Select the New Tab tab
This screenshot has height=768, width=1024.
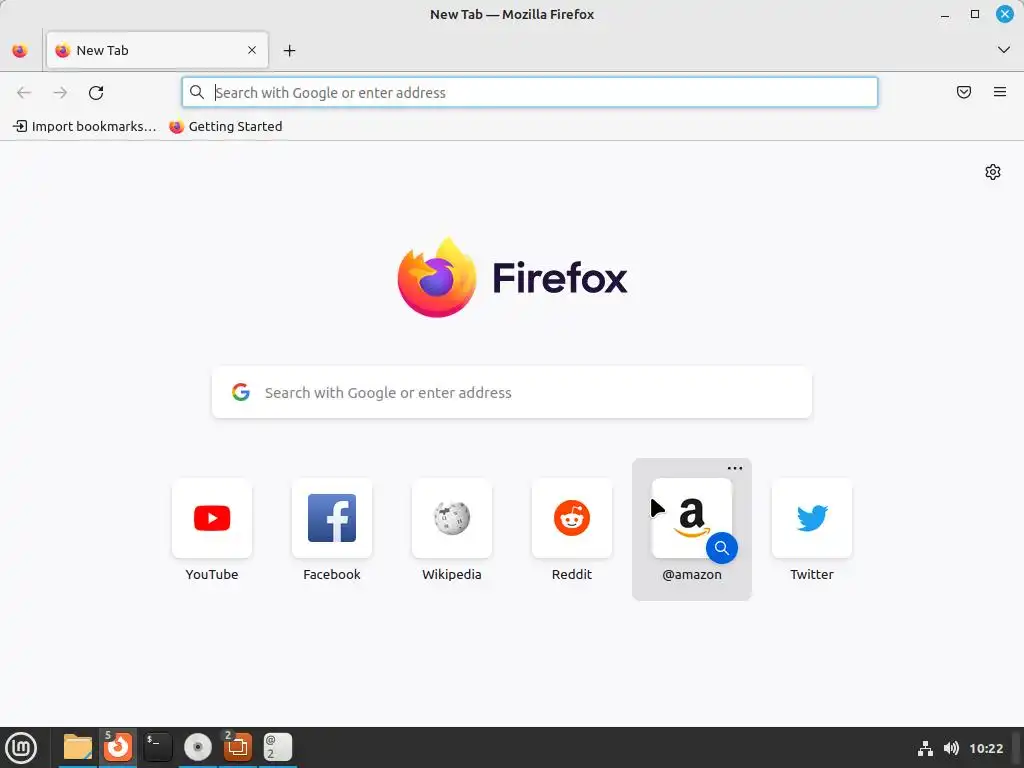tap(157, 50)
